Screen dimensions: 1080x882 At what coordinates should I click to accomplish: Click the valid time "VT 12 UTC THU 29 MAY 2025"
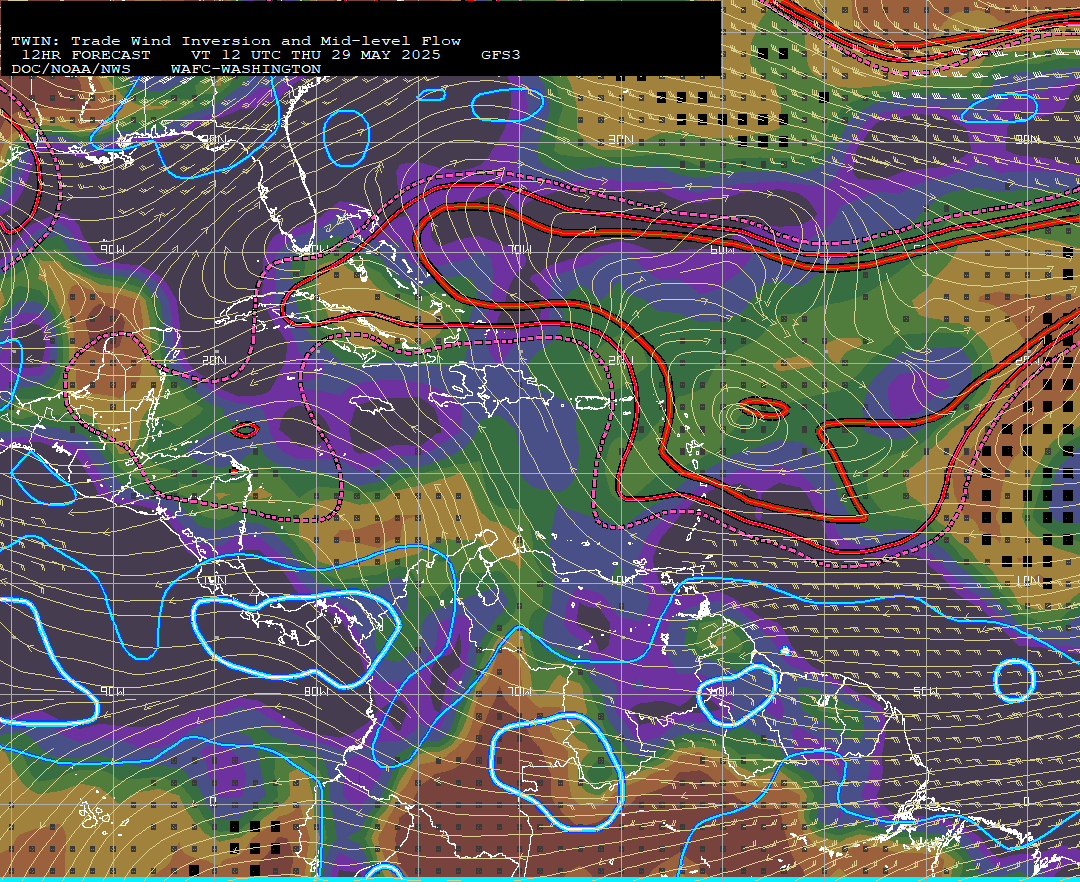(x=316, y=55)
